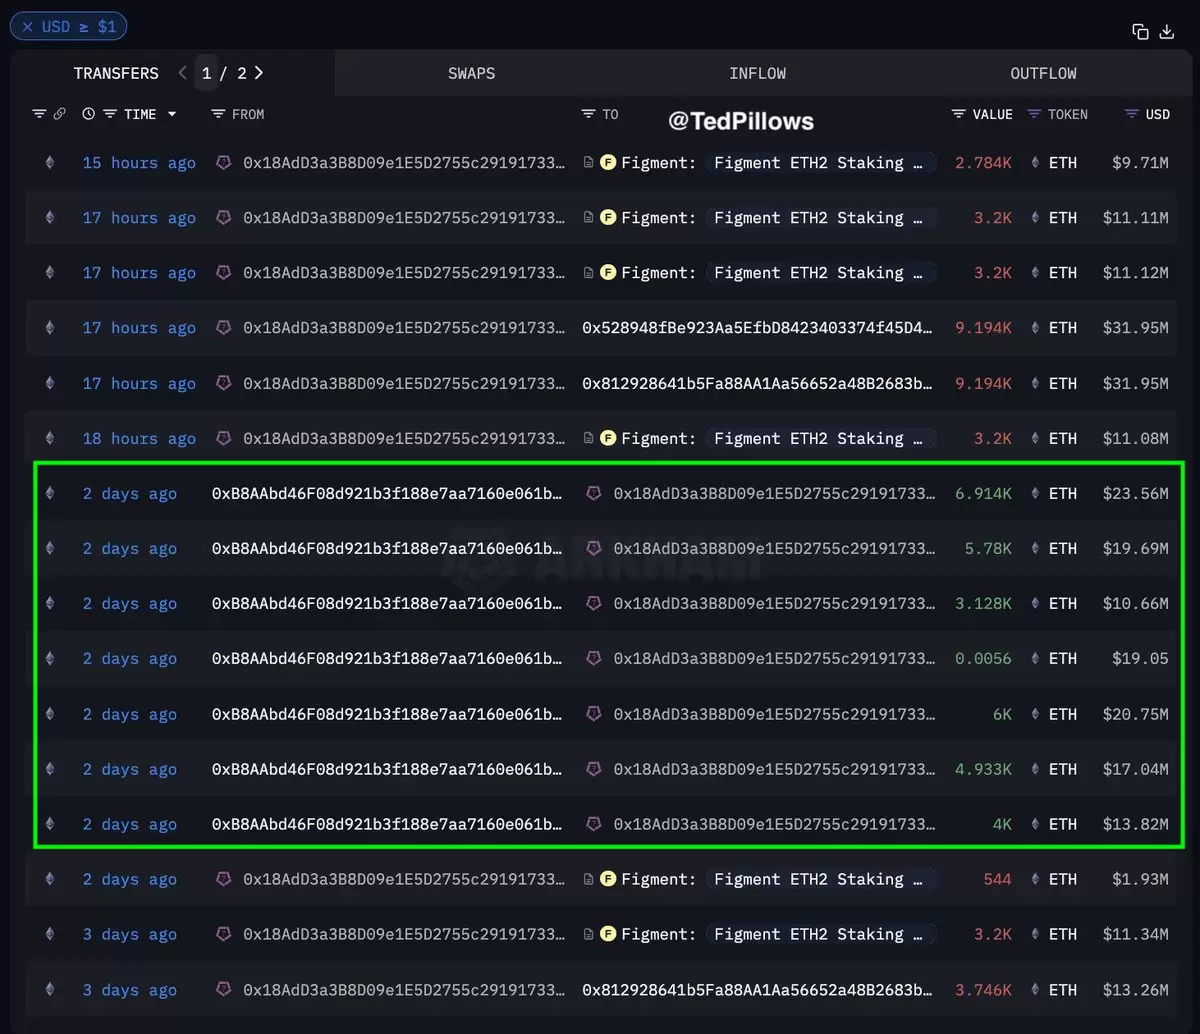Click the 3.746K value cell
This screenshot has width=1200, height=1034.
click(x=983, y=990)
